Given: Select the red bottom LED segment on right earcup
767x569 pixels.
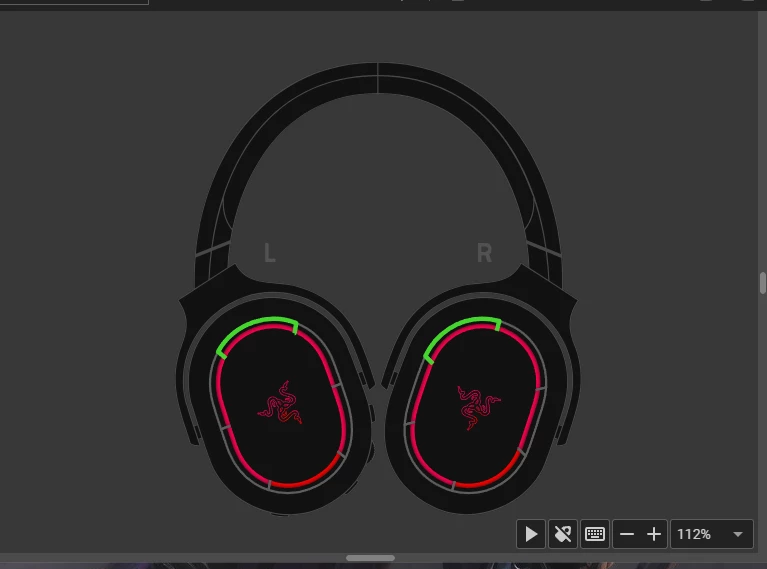Looking at the screenshot, I should click(x=489, y=474).
